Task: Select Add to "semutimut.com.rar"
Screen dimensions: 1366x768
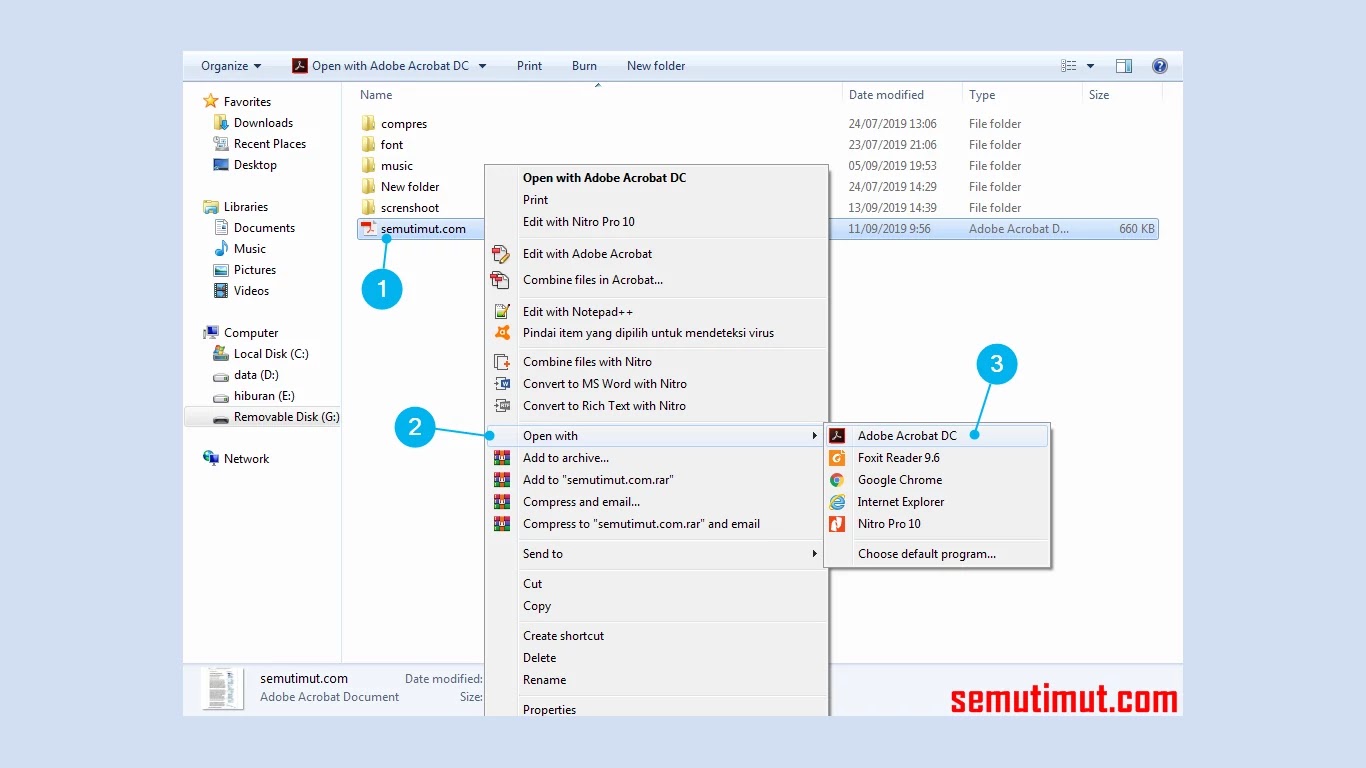Action: [657, 480]
